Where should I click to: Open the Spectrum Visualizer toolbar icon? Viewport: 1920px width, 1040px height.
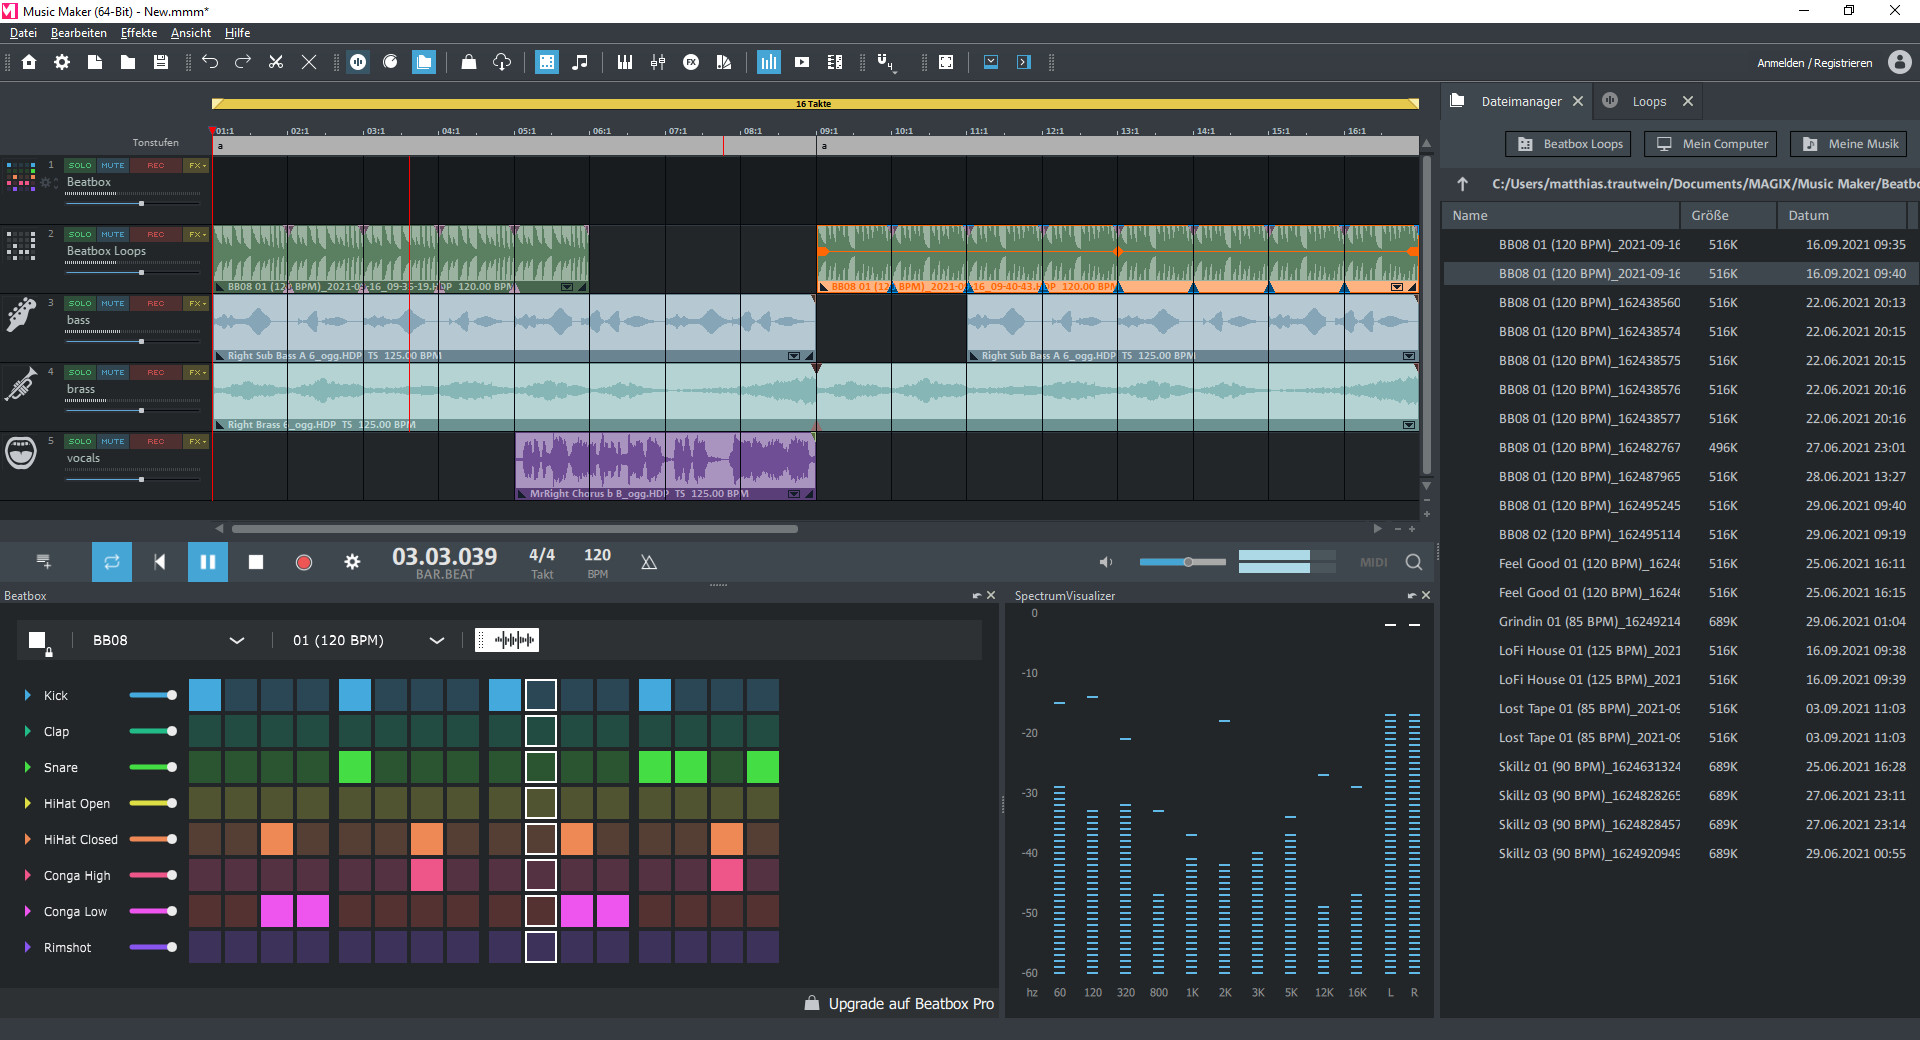(769, 61)
